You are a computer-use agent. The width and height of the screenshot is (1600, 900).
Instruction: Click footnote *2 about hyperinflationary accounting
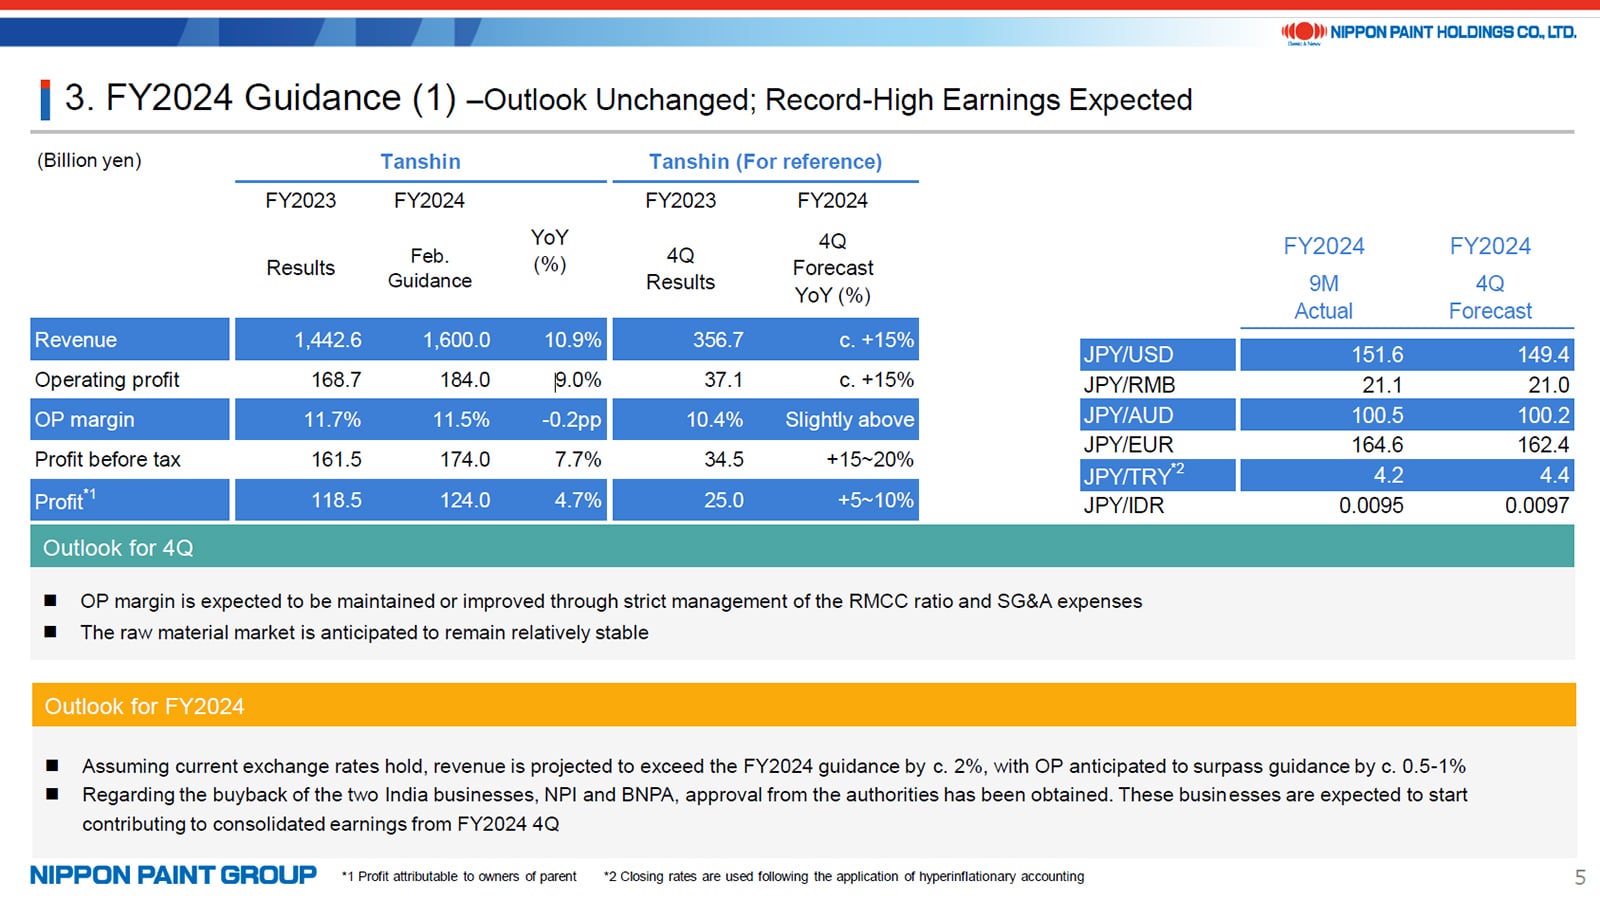[x=844, y=876]
